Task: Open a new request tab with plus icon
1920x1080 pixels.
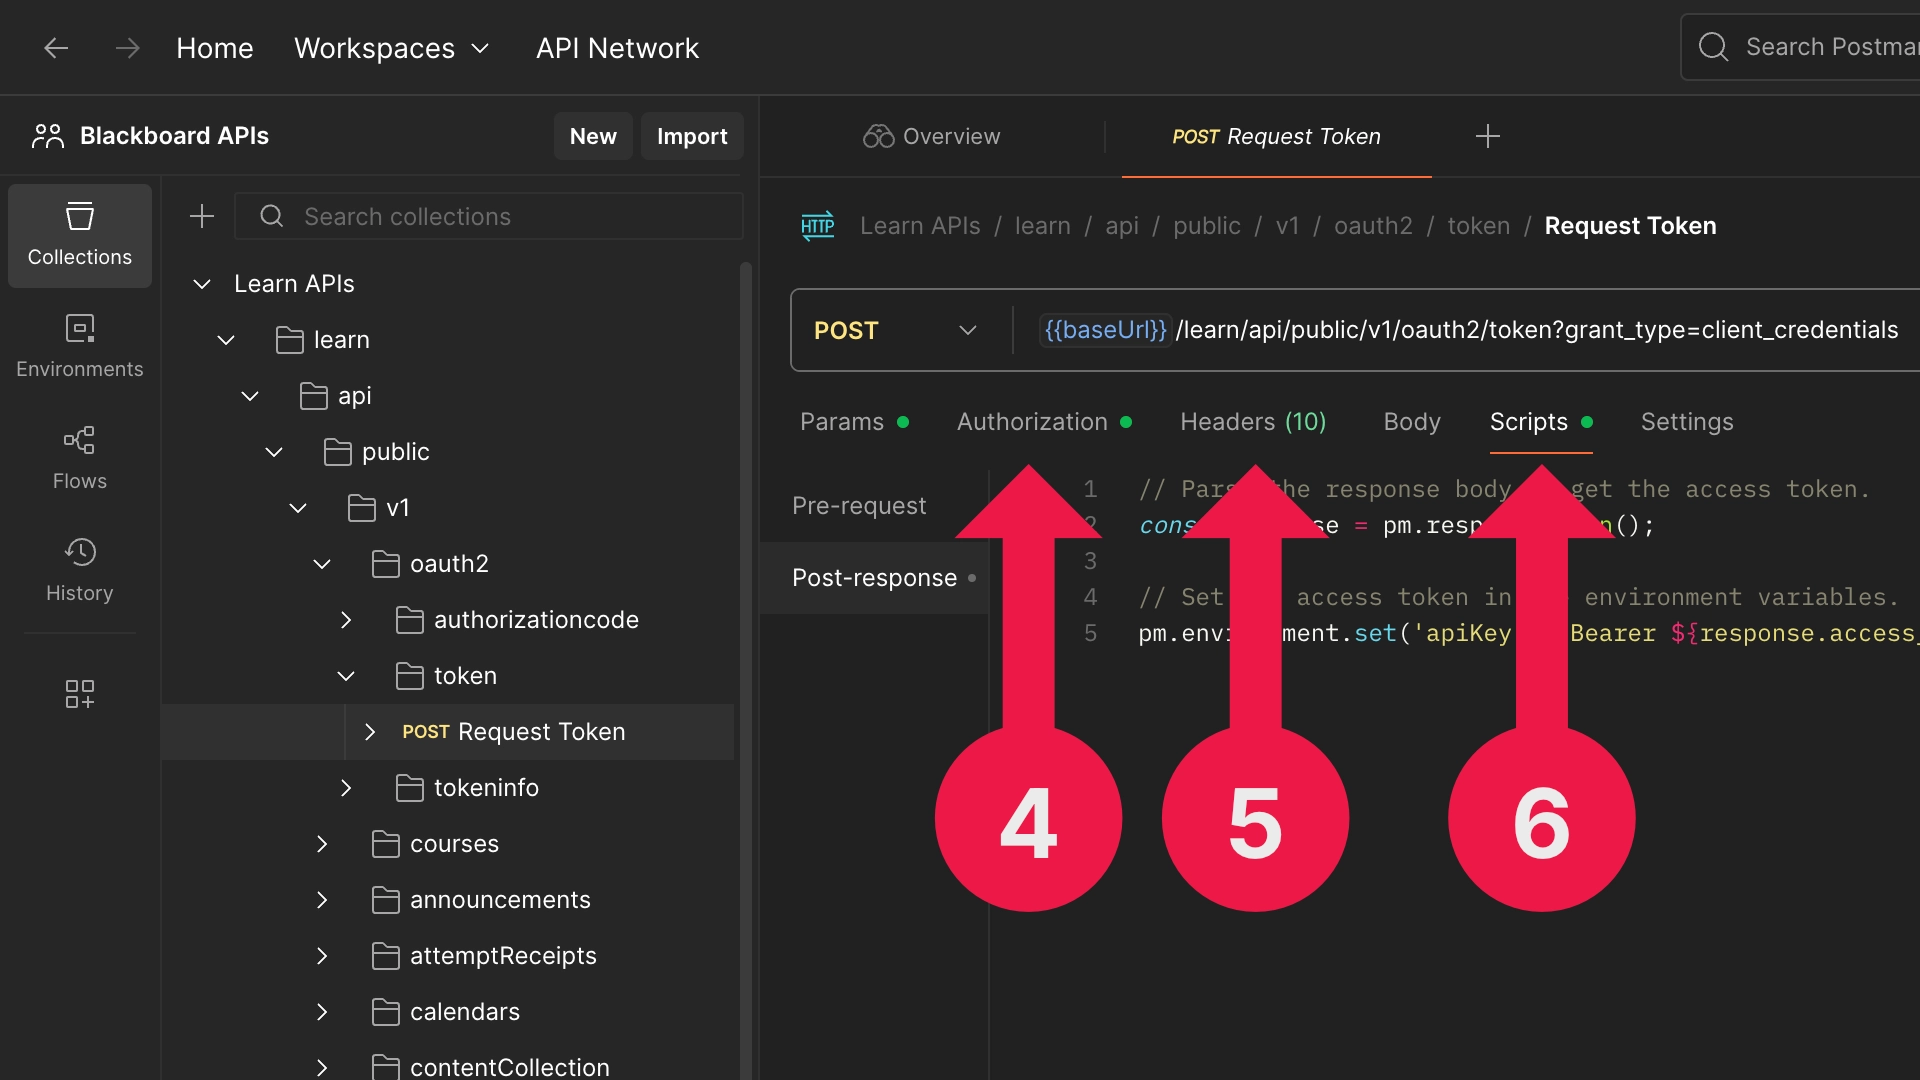Action: point(1487,136)
